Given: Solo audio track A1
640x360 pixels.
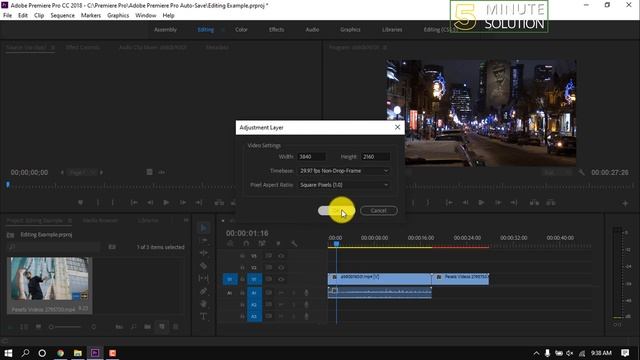Looking at the screenshot, I should pos(293,293).
